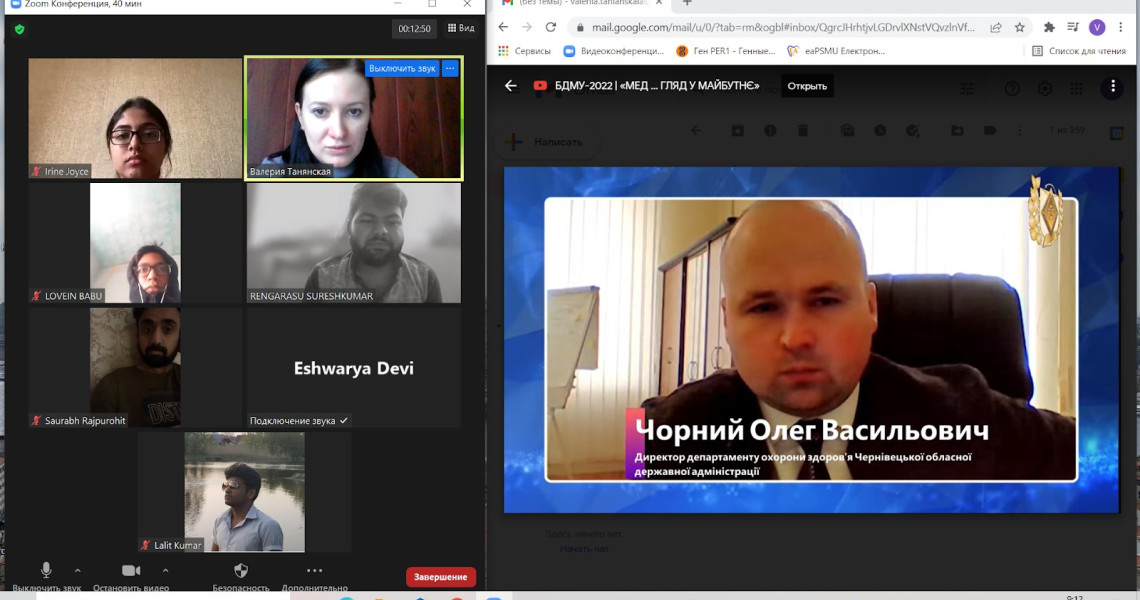
Task: Click Gmail back to inbox arrow
Action: coord(696,130)
